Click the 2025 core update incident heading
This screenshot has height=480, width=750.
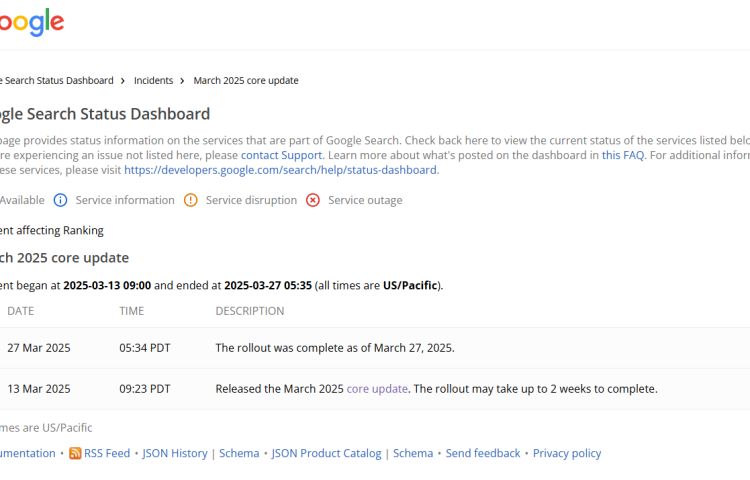point(65,258)
